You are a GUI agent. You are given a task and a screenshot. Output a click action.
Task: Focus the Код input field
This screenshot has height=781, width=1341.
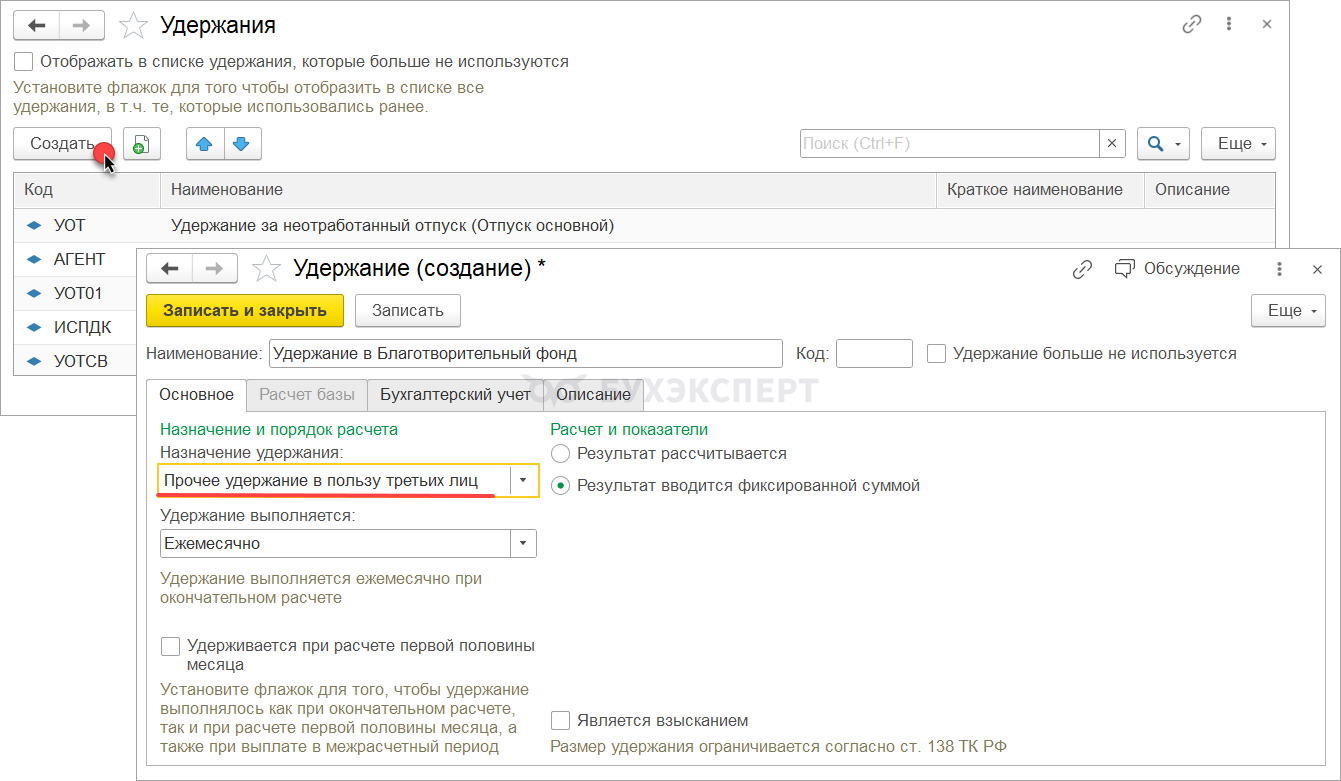point(874,353)
